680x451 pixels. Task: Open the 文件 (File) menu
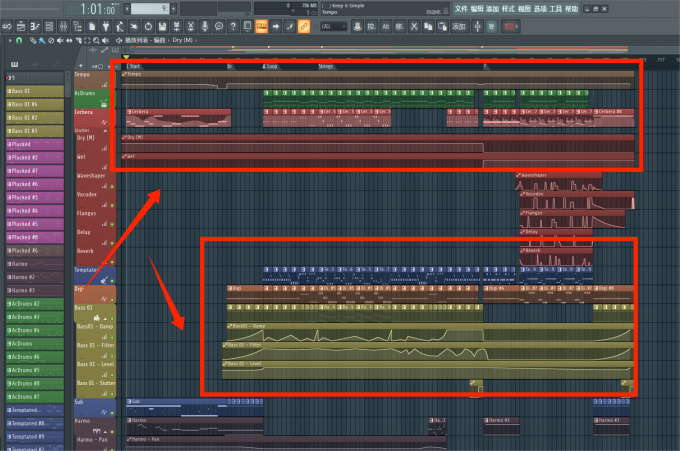pyautogui.click(x=460, y=8)
